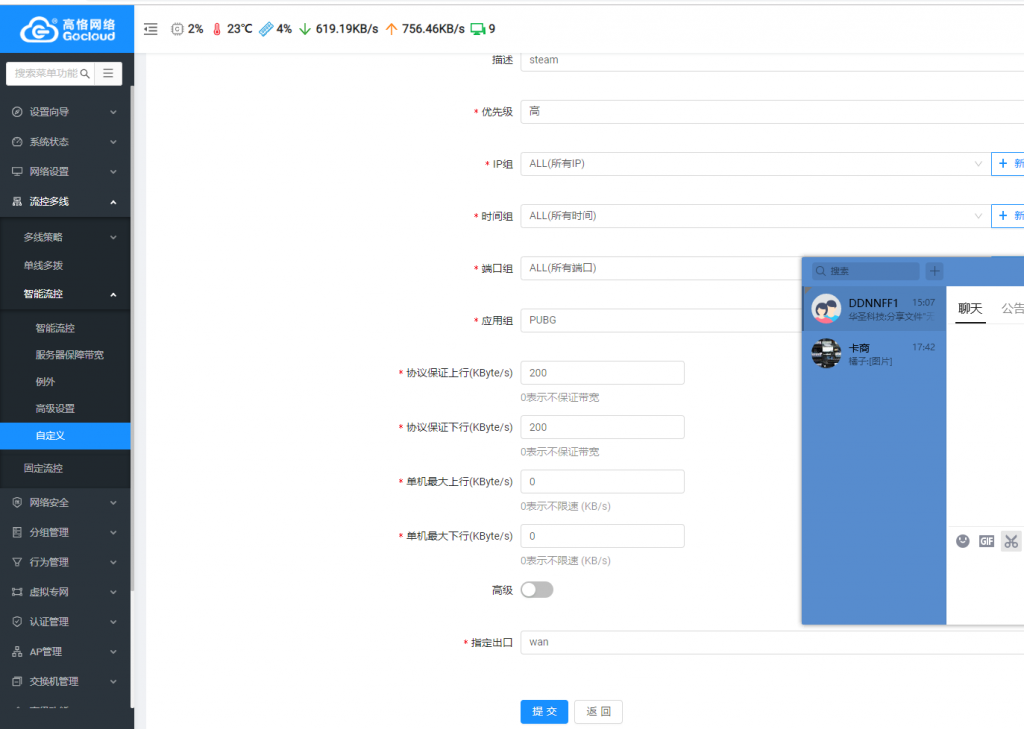Click the green online devices monitor icon

(477, 29)
